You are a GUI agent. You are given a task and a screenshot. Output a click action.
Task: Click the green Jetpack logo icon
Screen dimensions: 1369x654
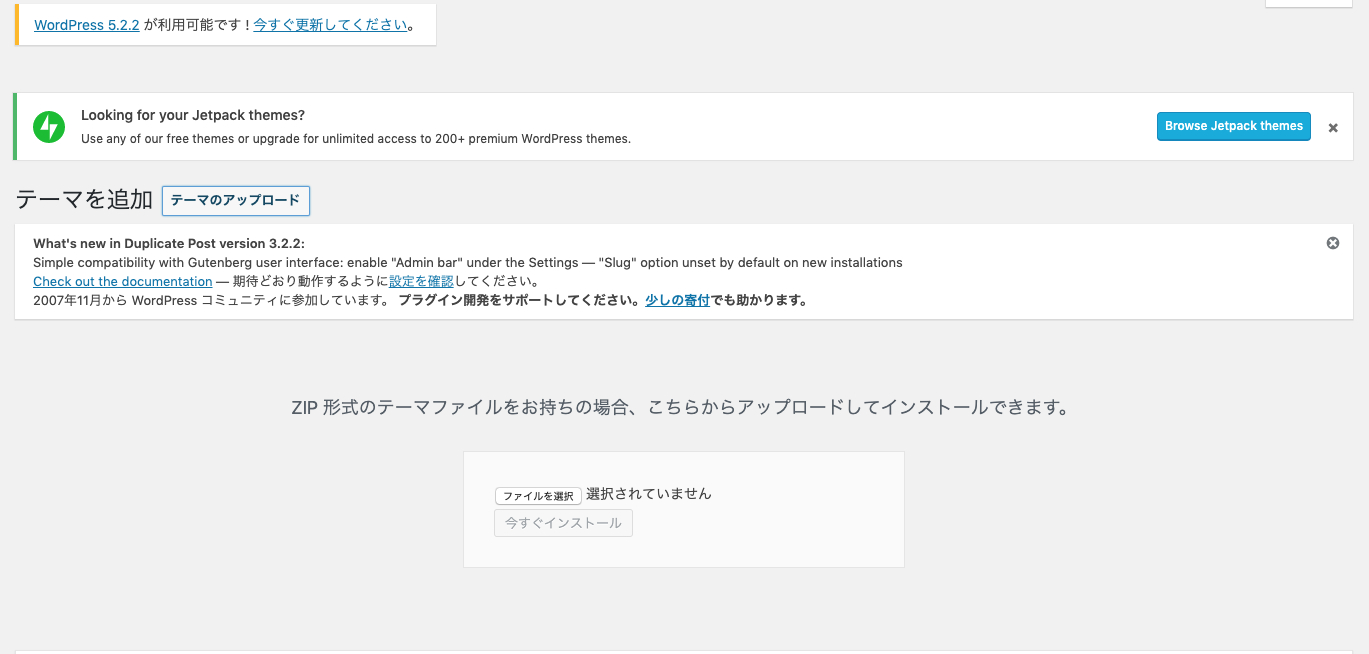(49, 127)
